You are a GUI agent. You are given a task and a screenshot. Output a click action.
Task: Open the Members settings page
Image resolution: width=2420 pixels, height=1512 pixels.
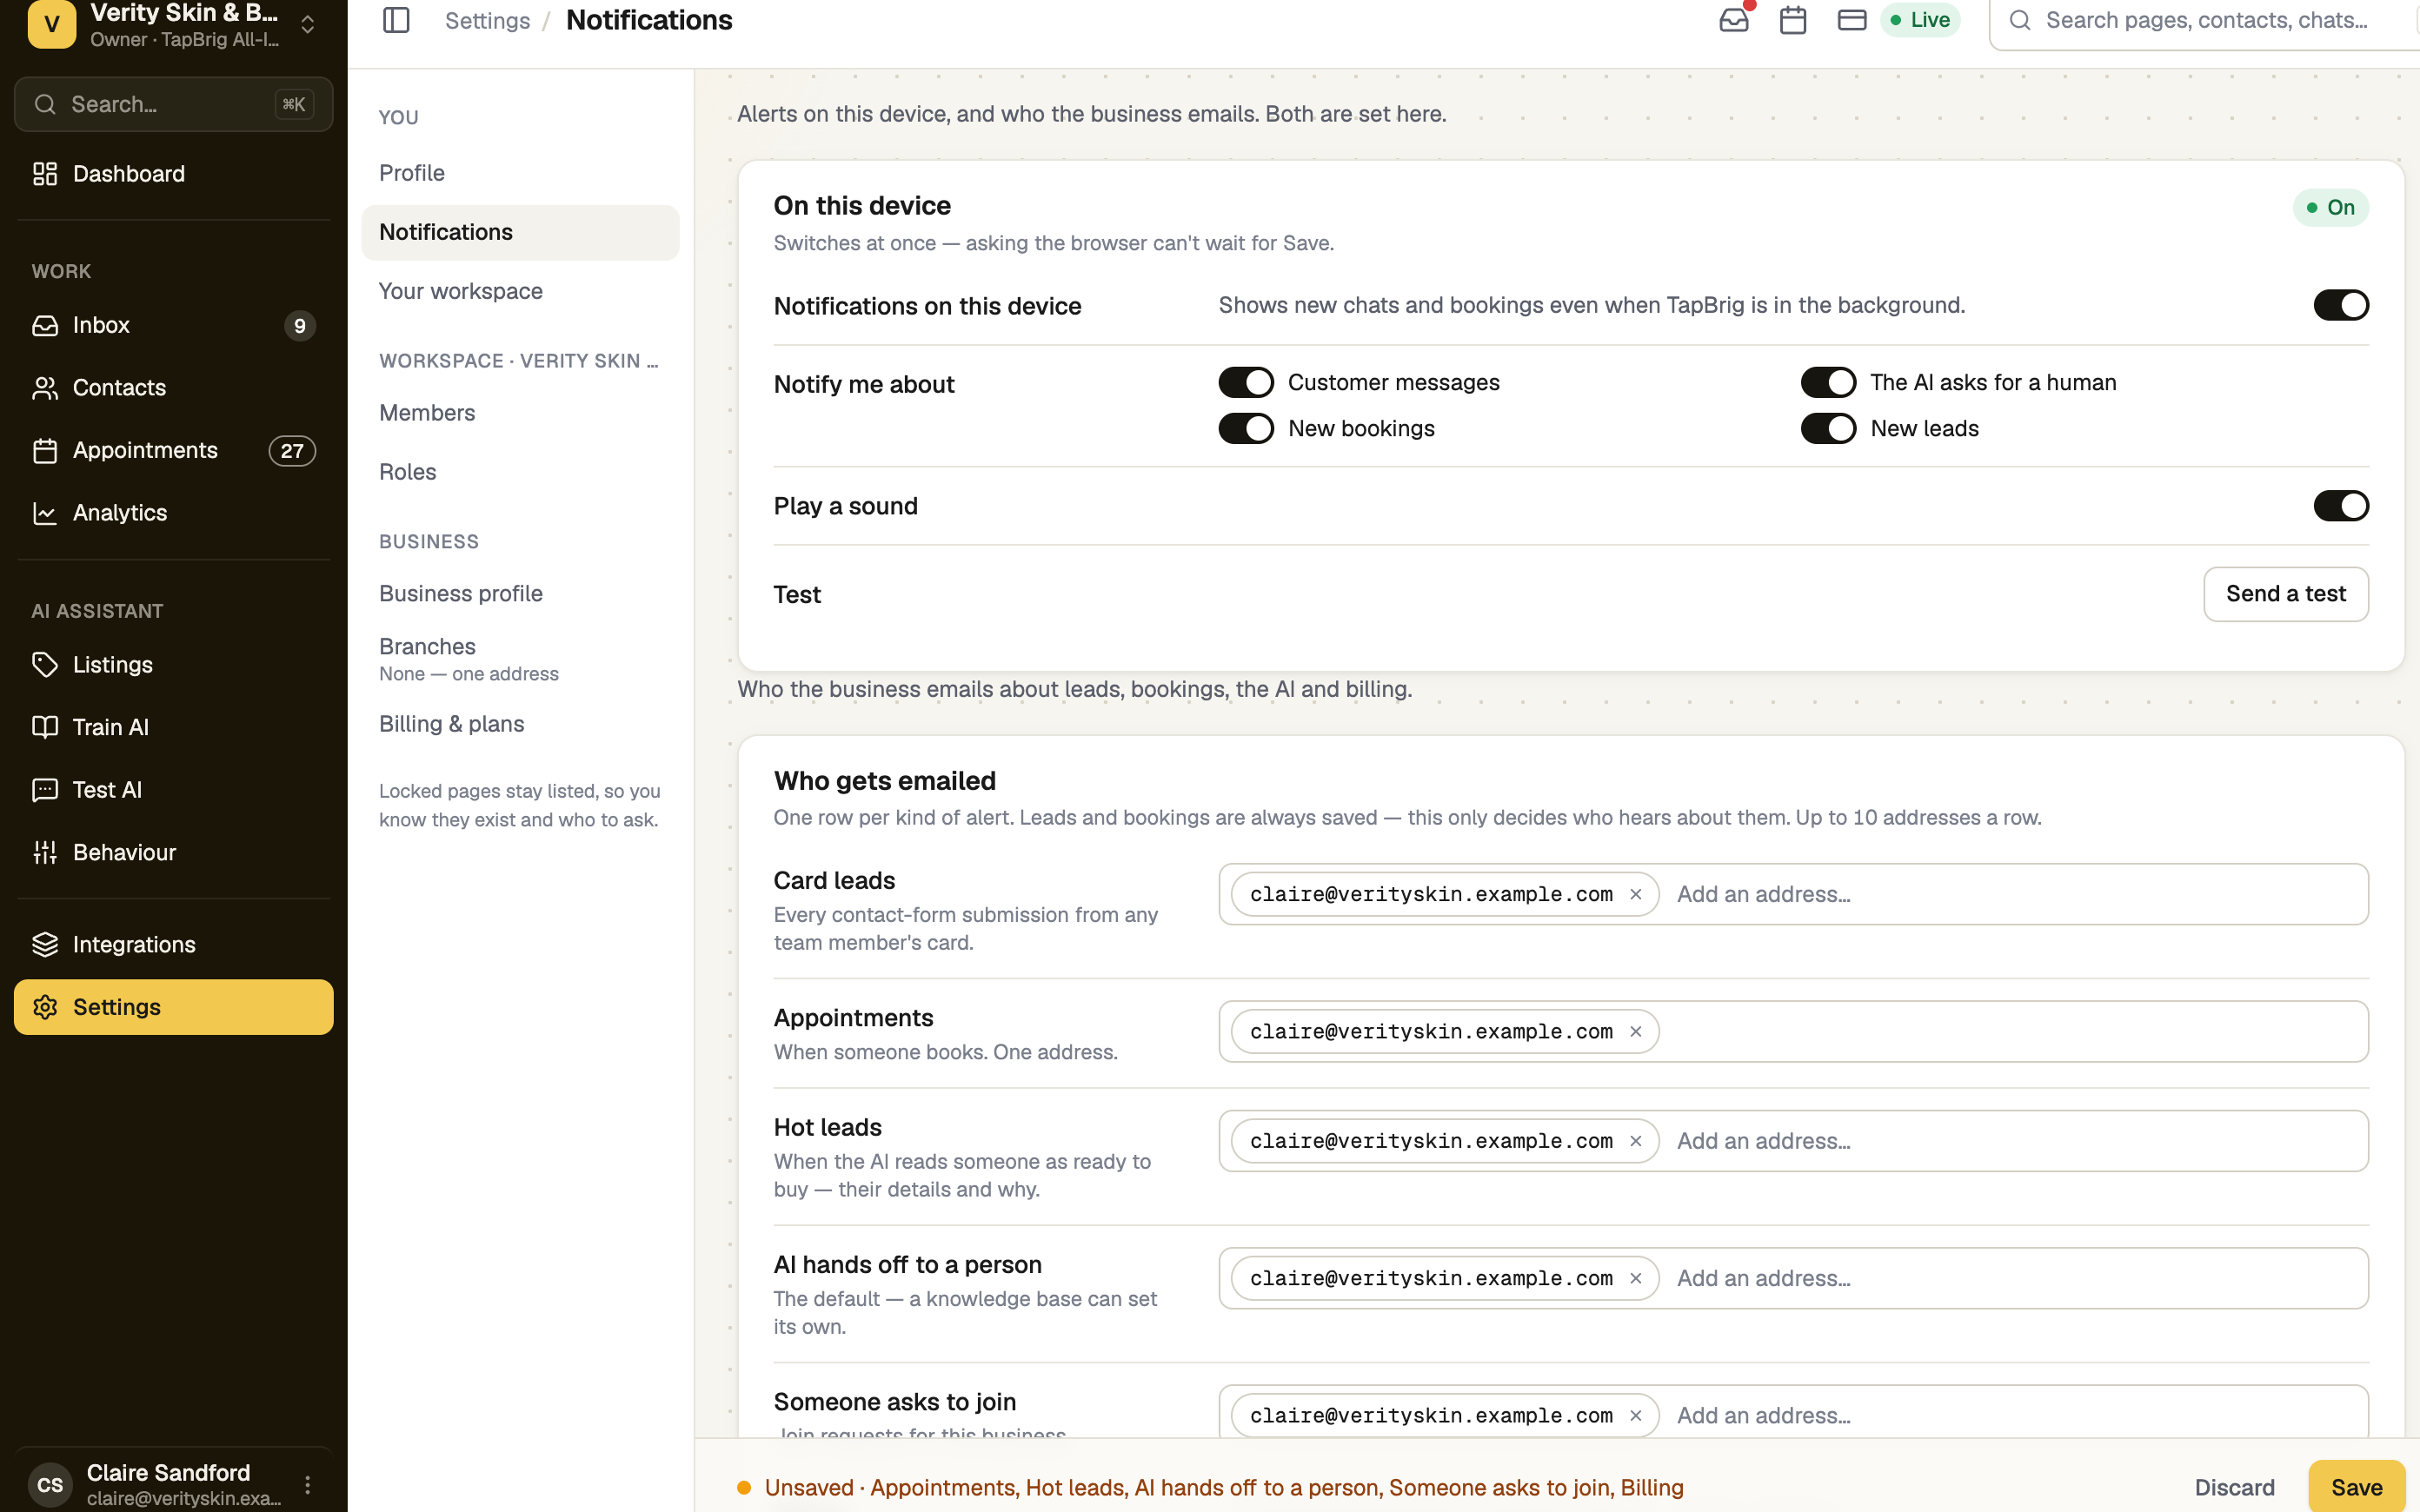[520, 413]
